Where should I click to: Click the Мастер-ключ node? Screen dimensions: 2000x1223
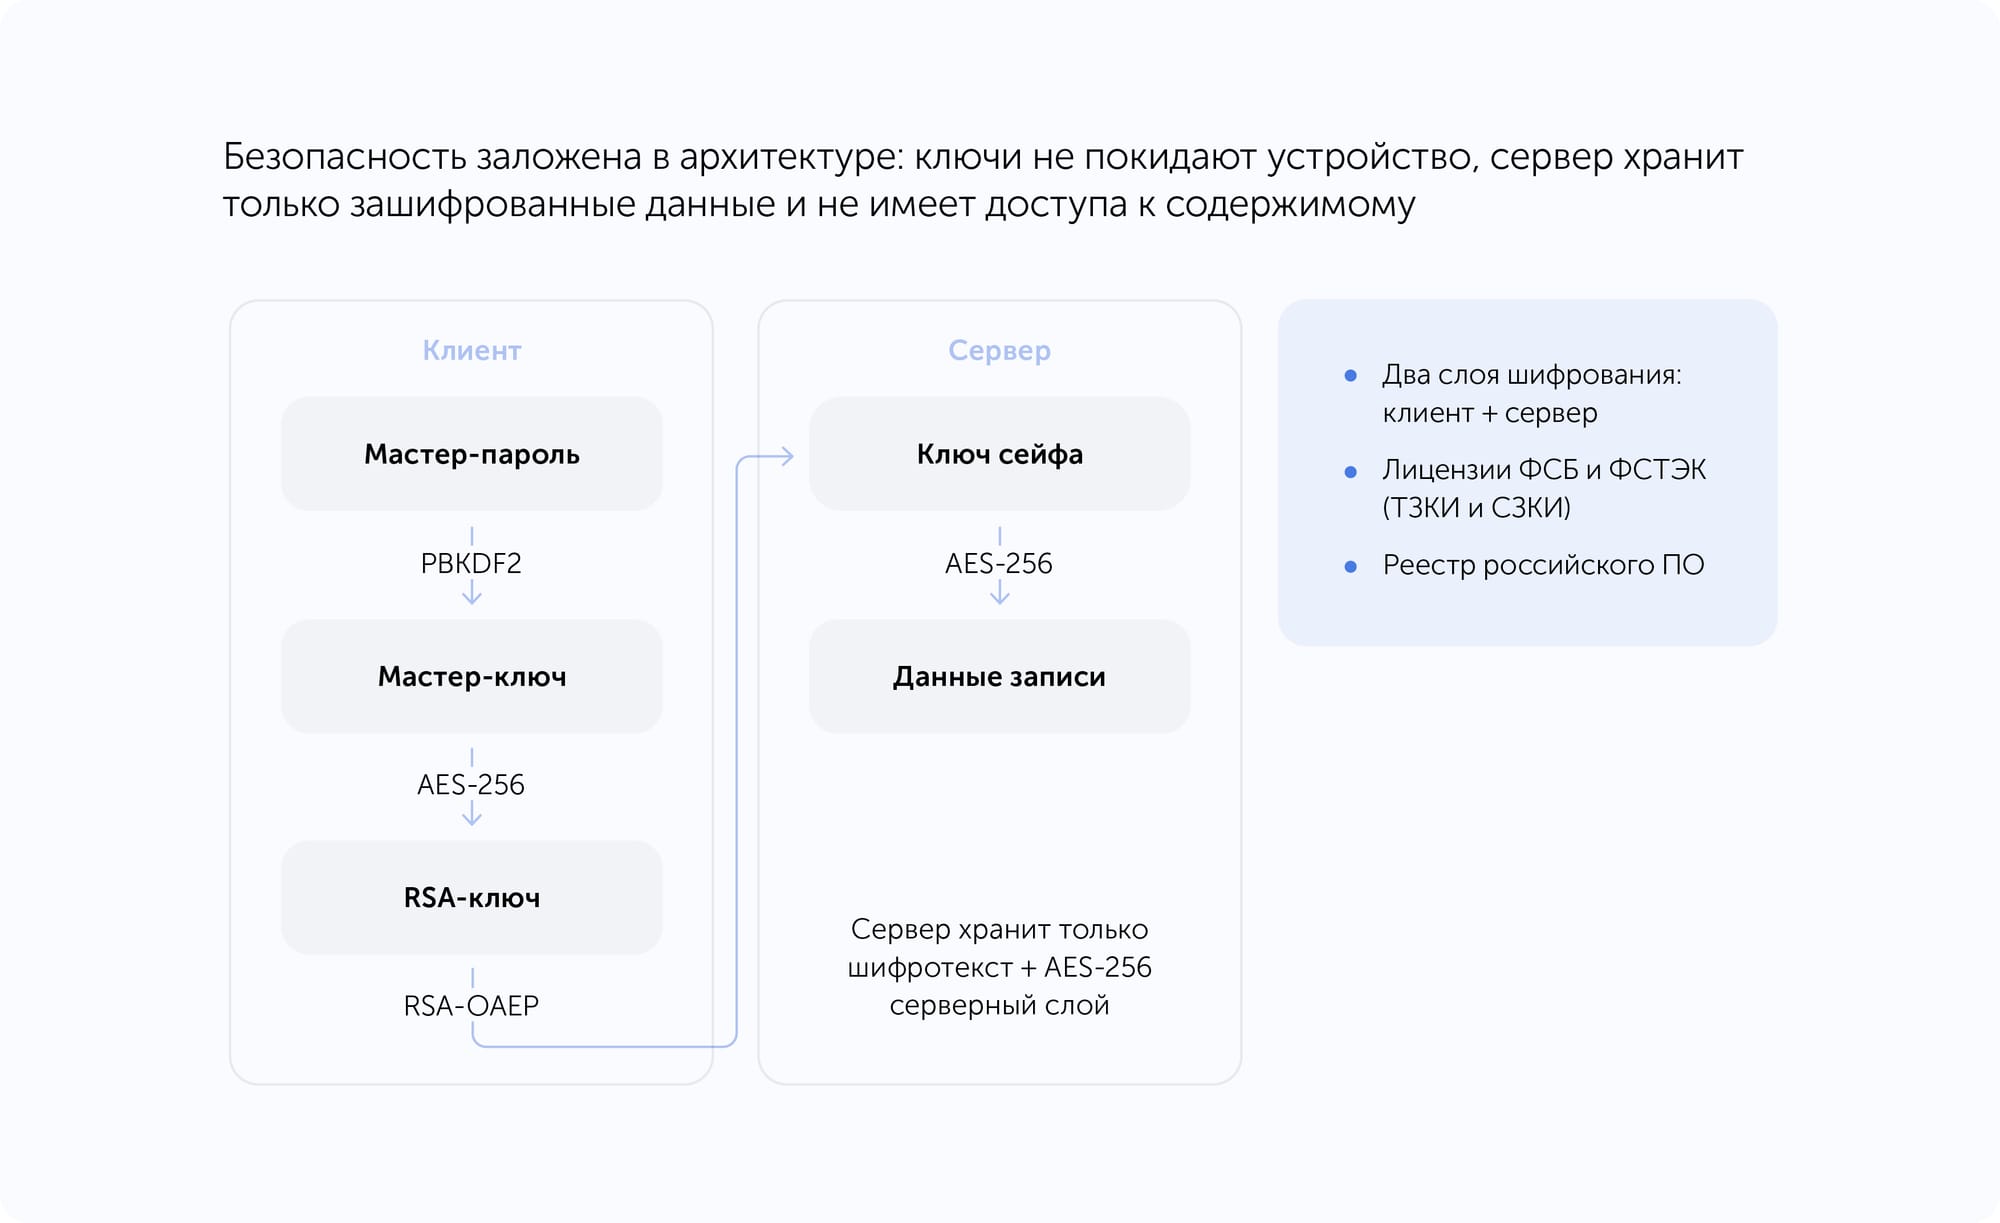coord(470,676)
